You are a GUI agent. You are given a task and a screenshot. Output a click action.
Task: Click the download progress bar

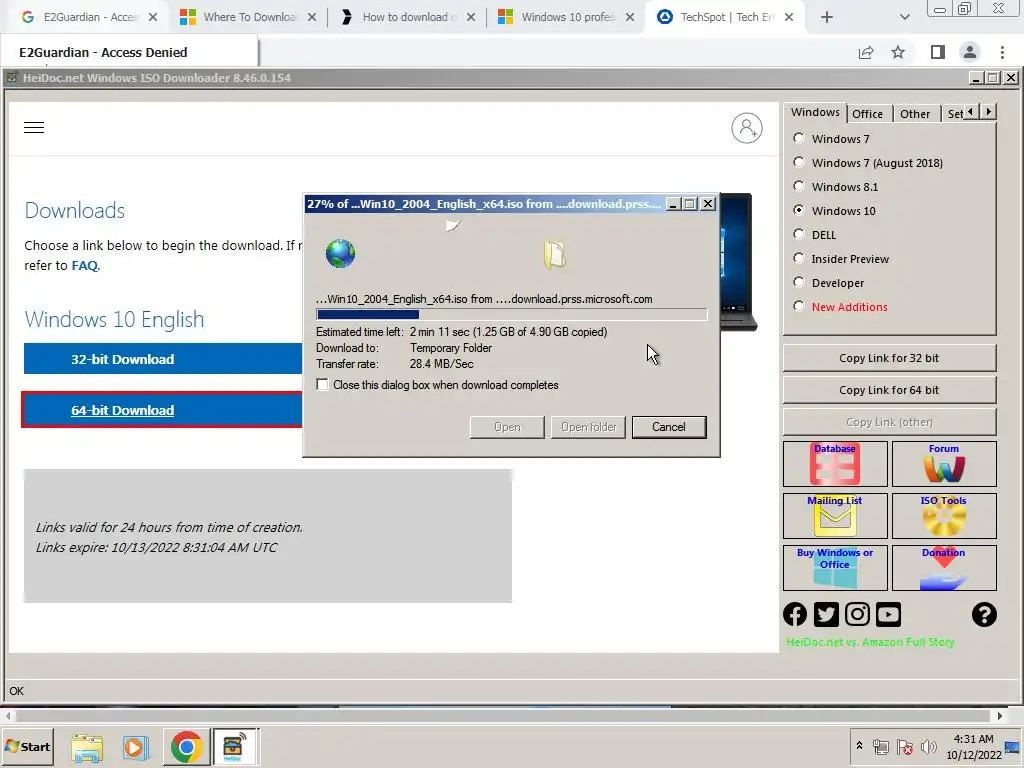tap(511, 314)
